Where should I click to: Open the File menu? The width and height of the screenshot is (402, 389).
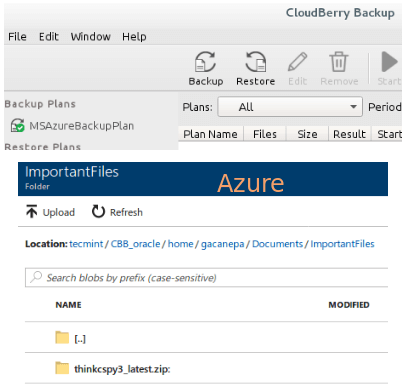(x=17, y=37)
